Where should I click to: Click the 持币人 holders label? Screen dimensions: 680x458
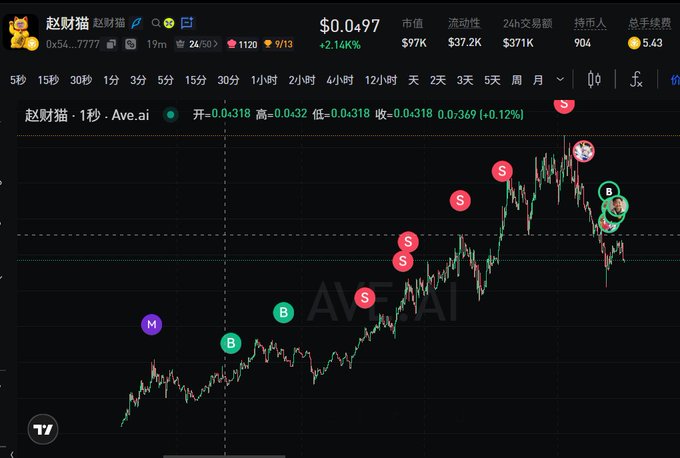tap(590, 23)
